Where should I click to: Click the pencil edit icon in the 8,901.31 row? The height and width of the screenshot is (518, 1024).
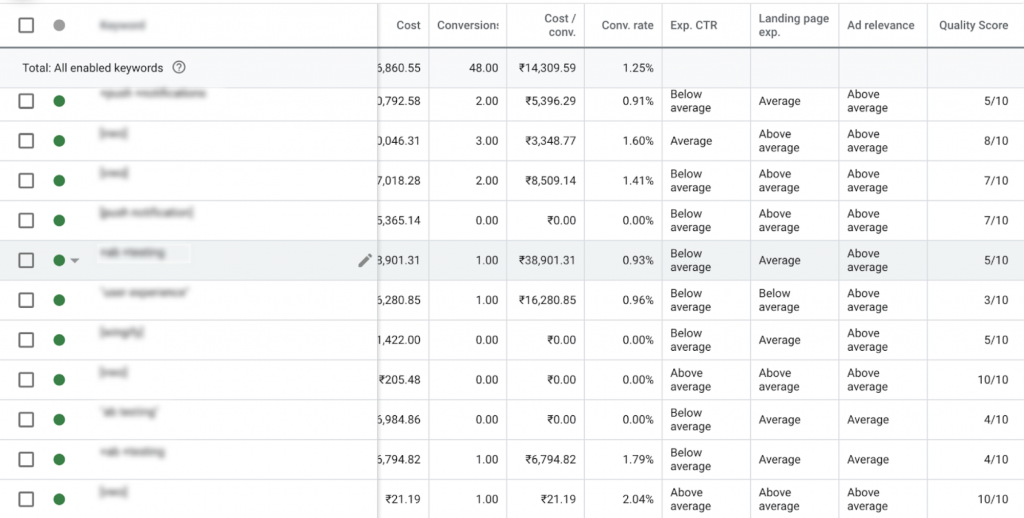(x=365, y=260)
